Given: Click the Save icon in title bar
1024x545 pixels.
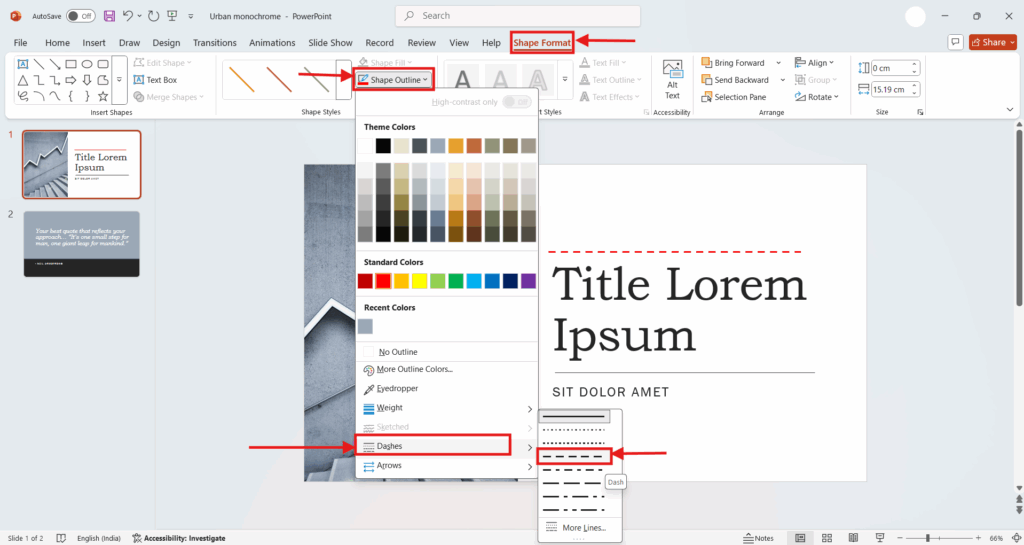Looking at the screenshot, I should (109, 16).
